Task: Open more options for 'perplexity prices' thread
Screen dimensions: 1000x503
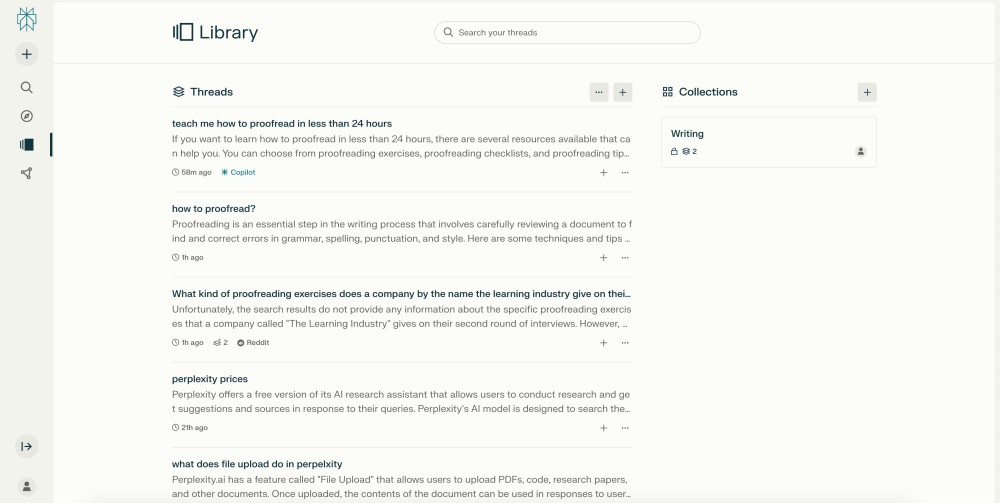Action: pyautogui.click(x=625, y=428)
